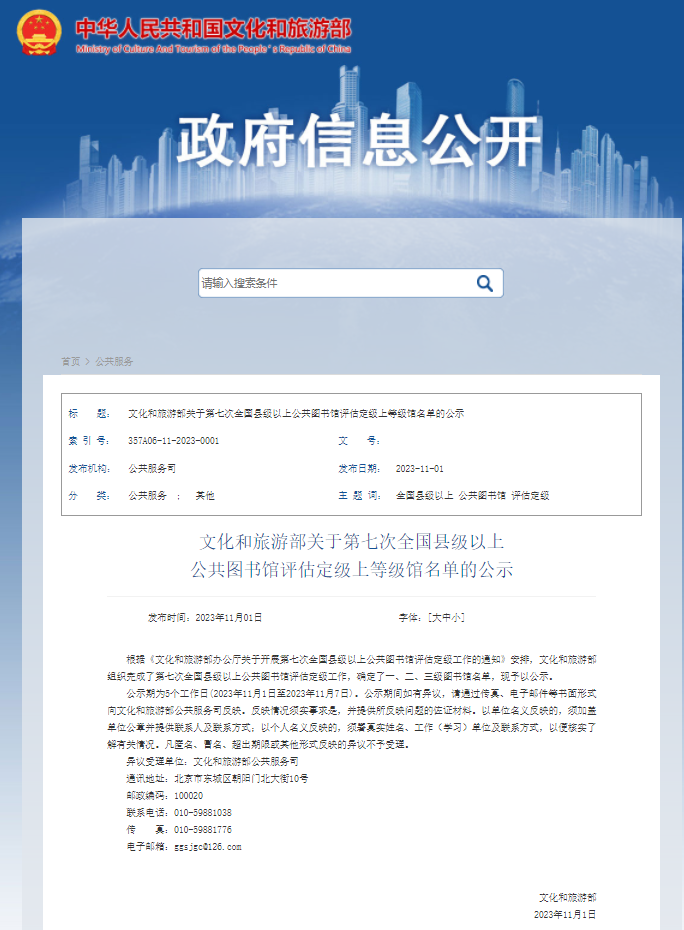
Task: Click publishing agency value 公共服务司
Action: [x=152, y=468]
